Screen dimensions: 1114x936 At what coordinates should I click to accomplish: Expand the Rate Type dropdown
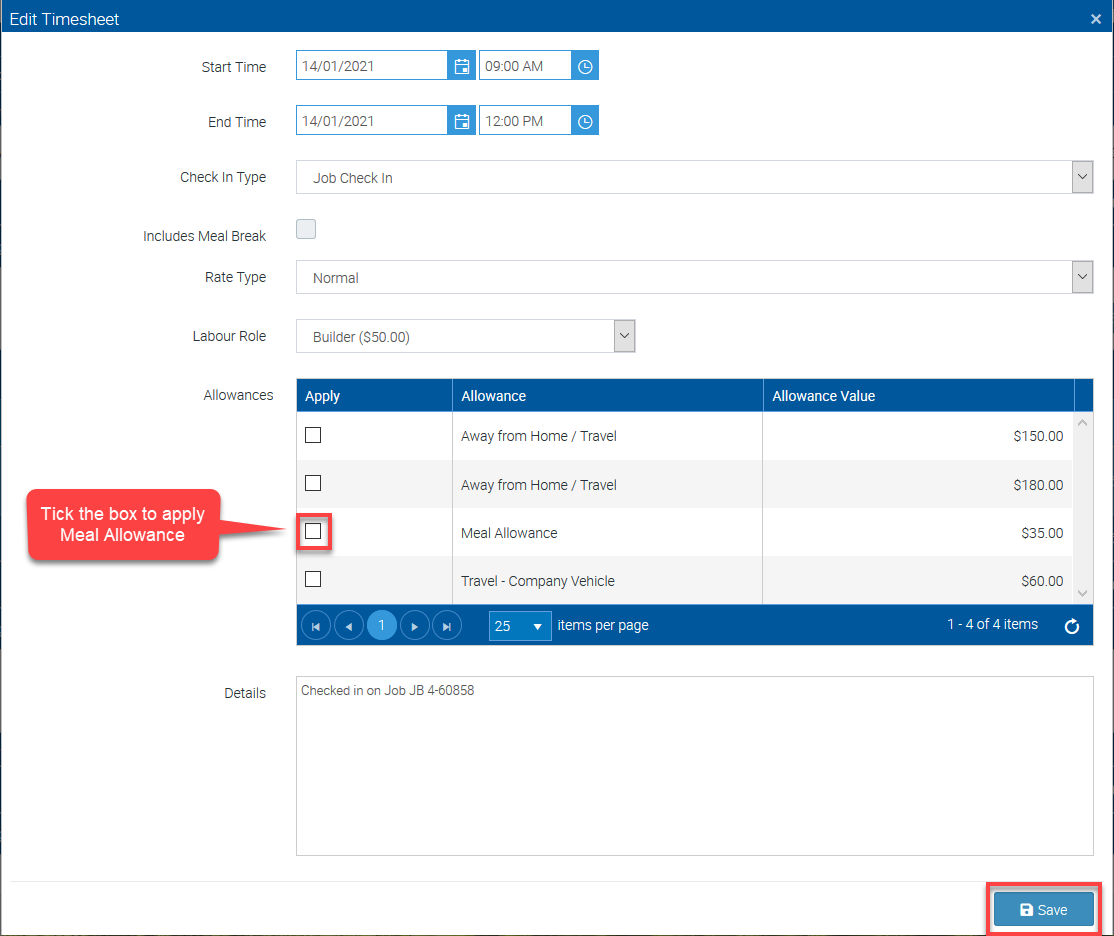click(1082, 277)
